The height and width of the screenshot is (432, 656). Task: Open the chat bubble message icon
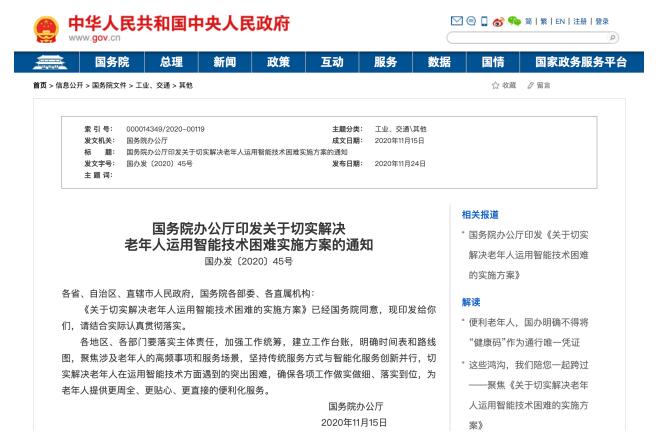472,20
